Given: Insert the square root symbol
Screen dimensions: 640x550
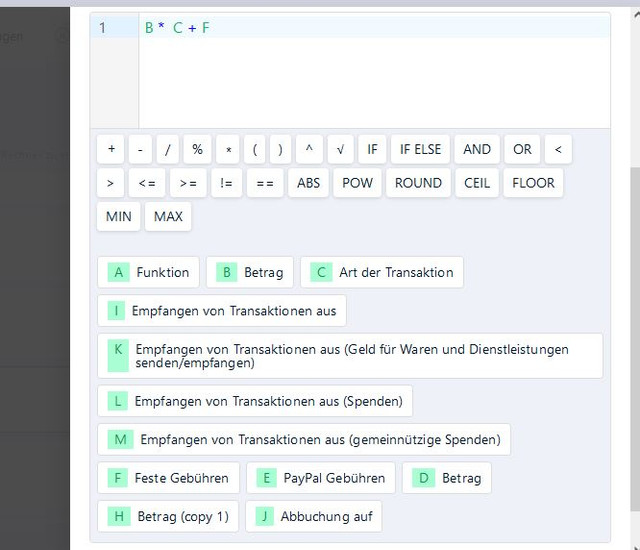Looking at the screenshot, I should [340, 149].
